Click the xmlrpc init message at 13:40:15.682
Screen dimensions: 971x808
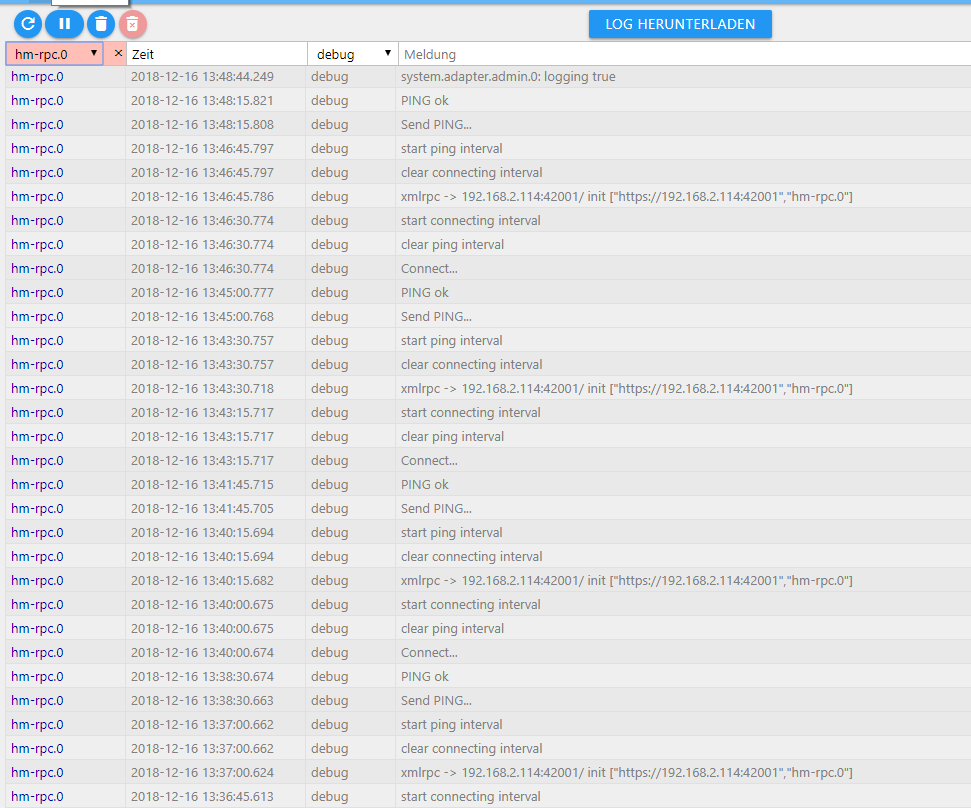pyautogui.click(x=627, y=580)
